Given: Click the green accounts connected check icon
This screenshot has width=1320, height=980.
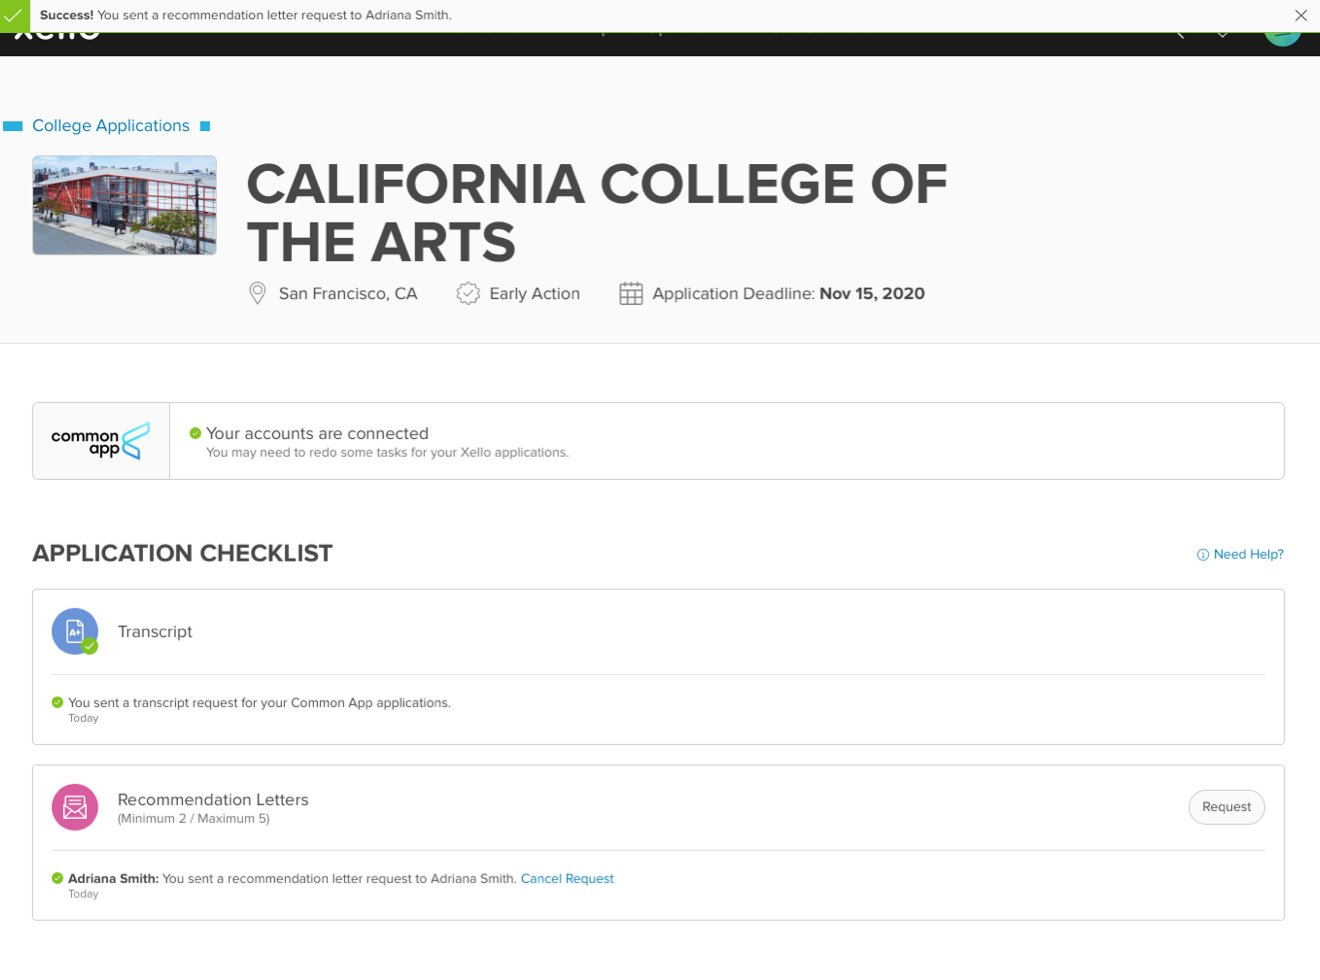Looking at the screenshot, I should tap(195, 433).
